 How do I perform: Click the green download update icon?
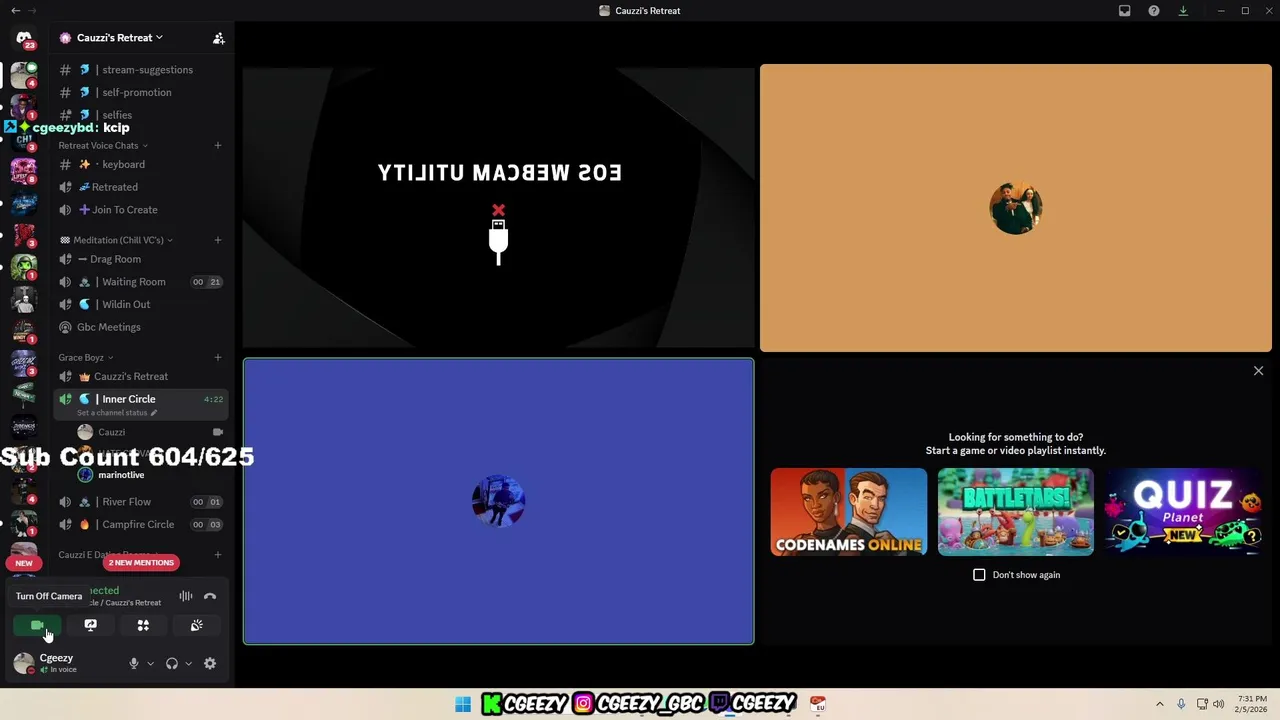pyautogui.click(x=1183, y=11)
